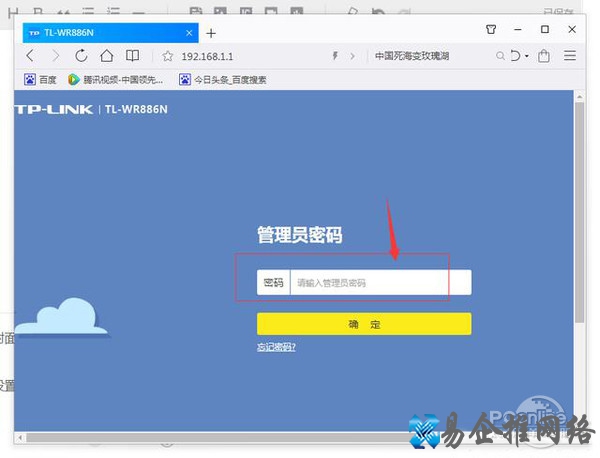Click the chevron next to the lightning icon
The height and width of the screenshot is (458, 600).
pos(352,56)
